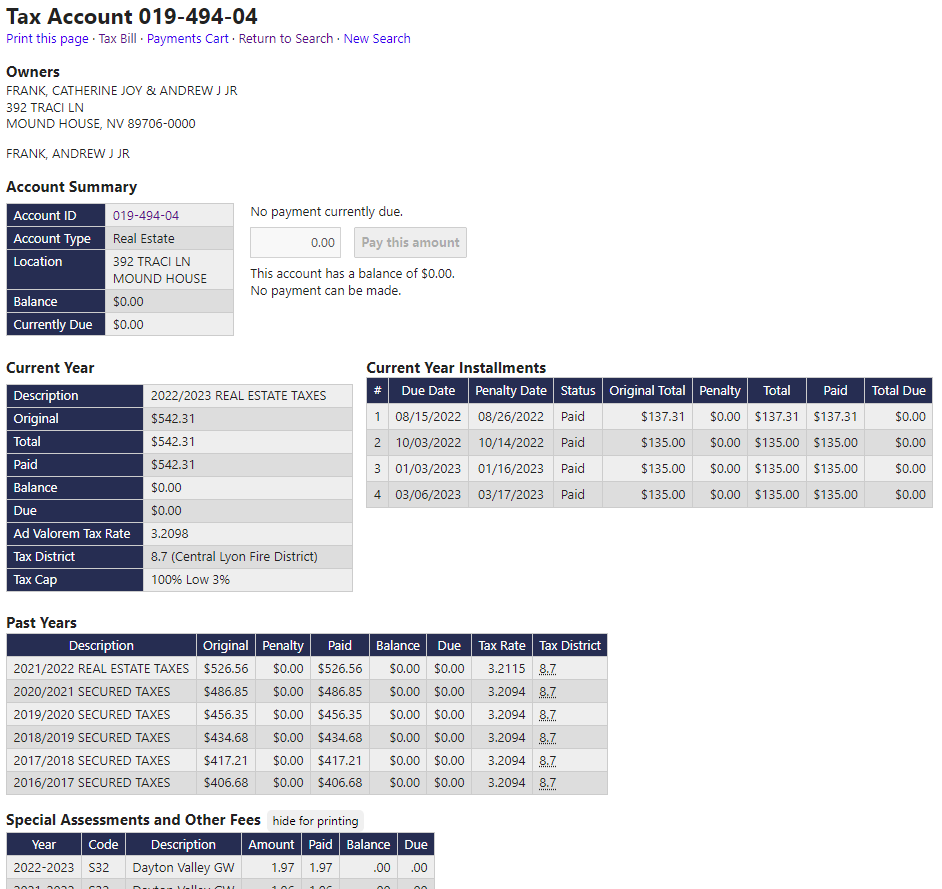
Task: Open tax district 8.7 for 2016/2017 row
Action: [x=547, y=783]
